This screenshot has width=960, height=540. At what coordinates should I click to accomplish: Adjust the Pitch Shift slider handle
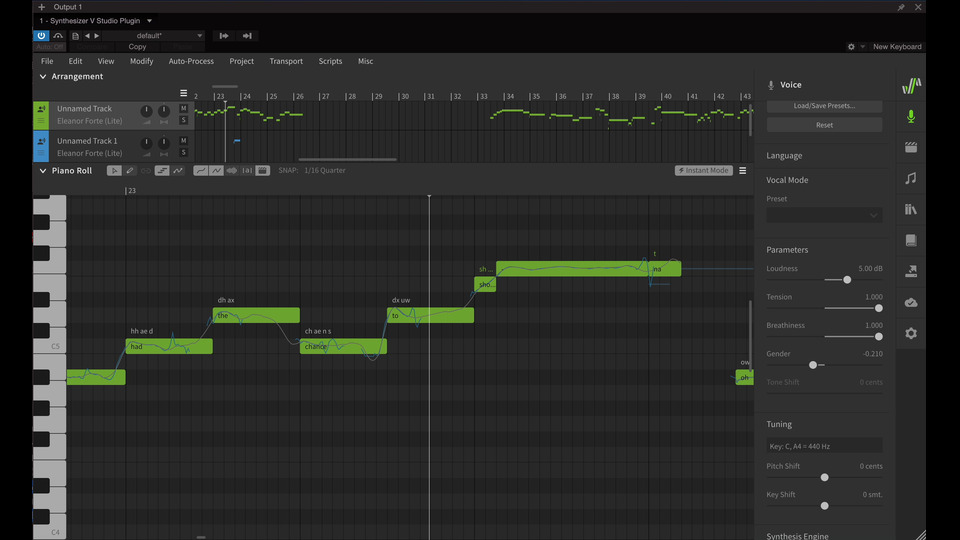[825, 478]
